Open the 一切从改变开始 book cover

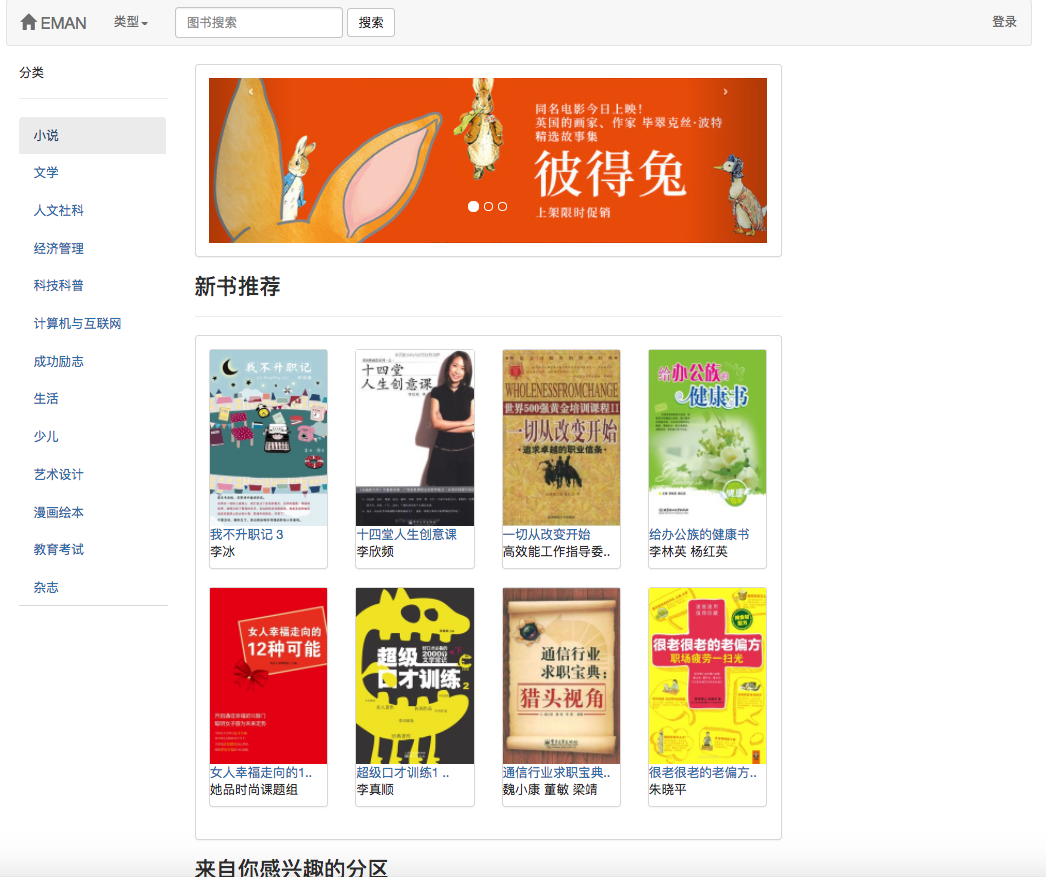(561, 437)
